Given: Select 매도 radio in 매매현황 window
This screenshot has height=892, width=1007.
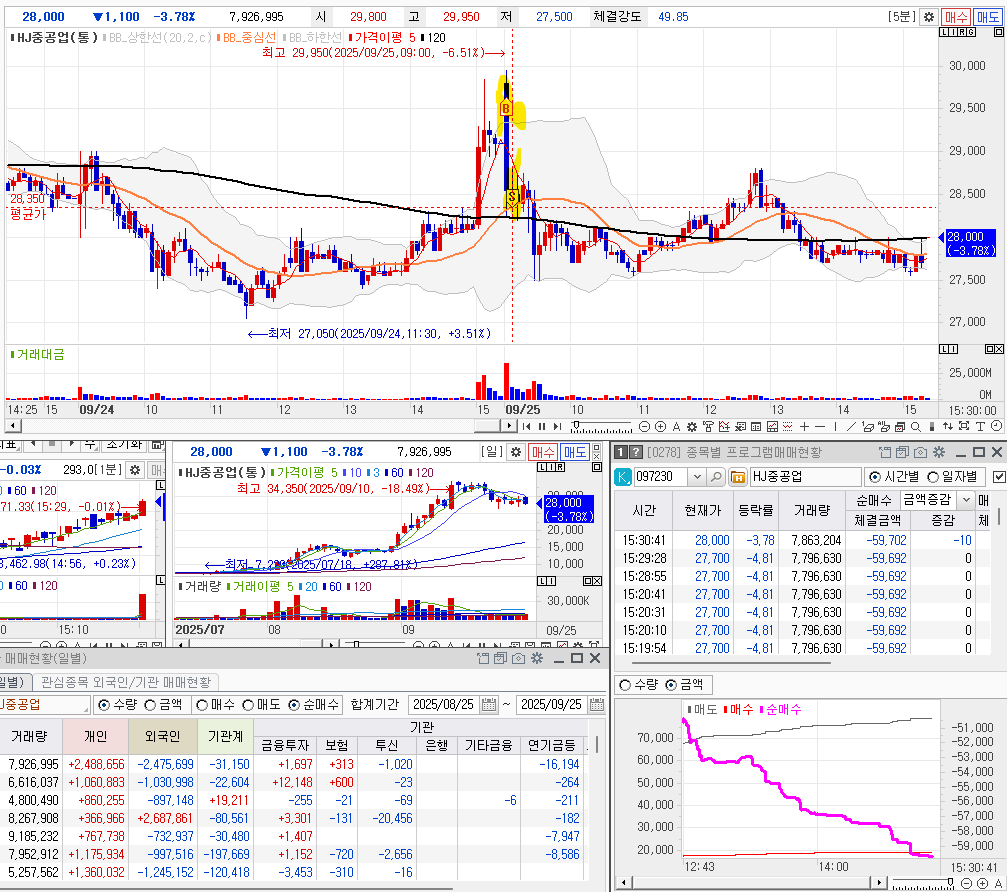Looking at the screenshot, I should click(x=248, y=705).
